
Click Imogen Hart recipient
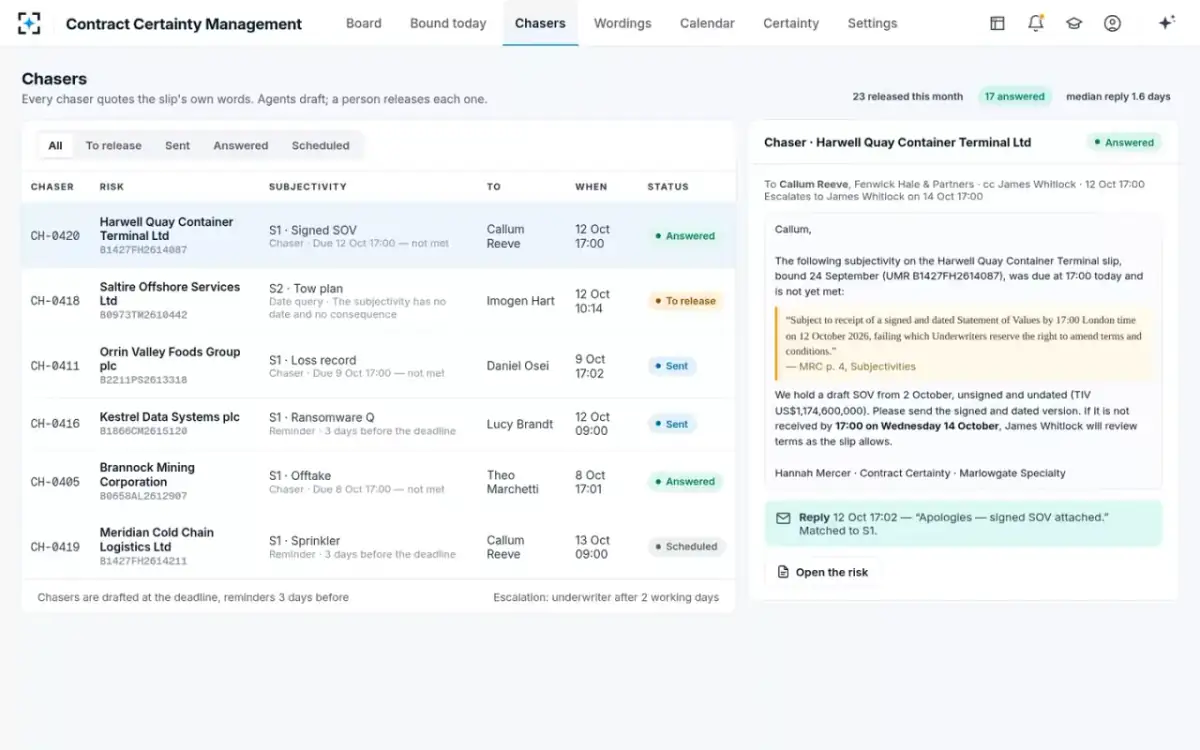[520, 301]
